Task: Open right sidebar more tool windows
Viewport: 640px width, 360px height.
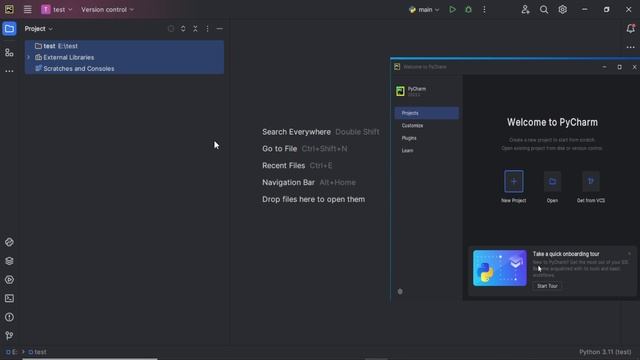Action: [x=630, y=47]
